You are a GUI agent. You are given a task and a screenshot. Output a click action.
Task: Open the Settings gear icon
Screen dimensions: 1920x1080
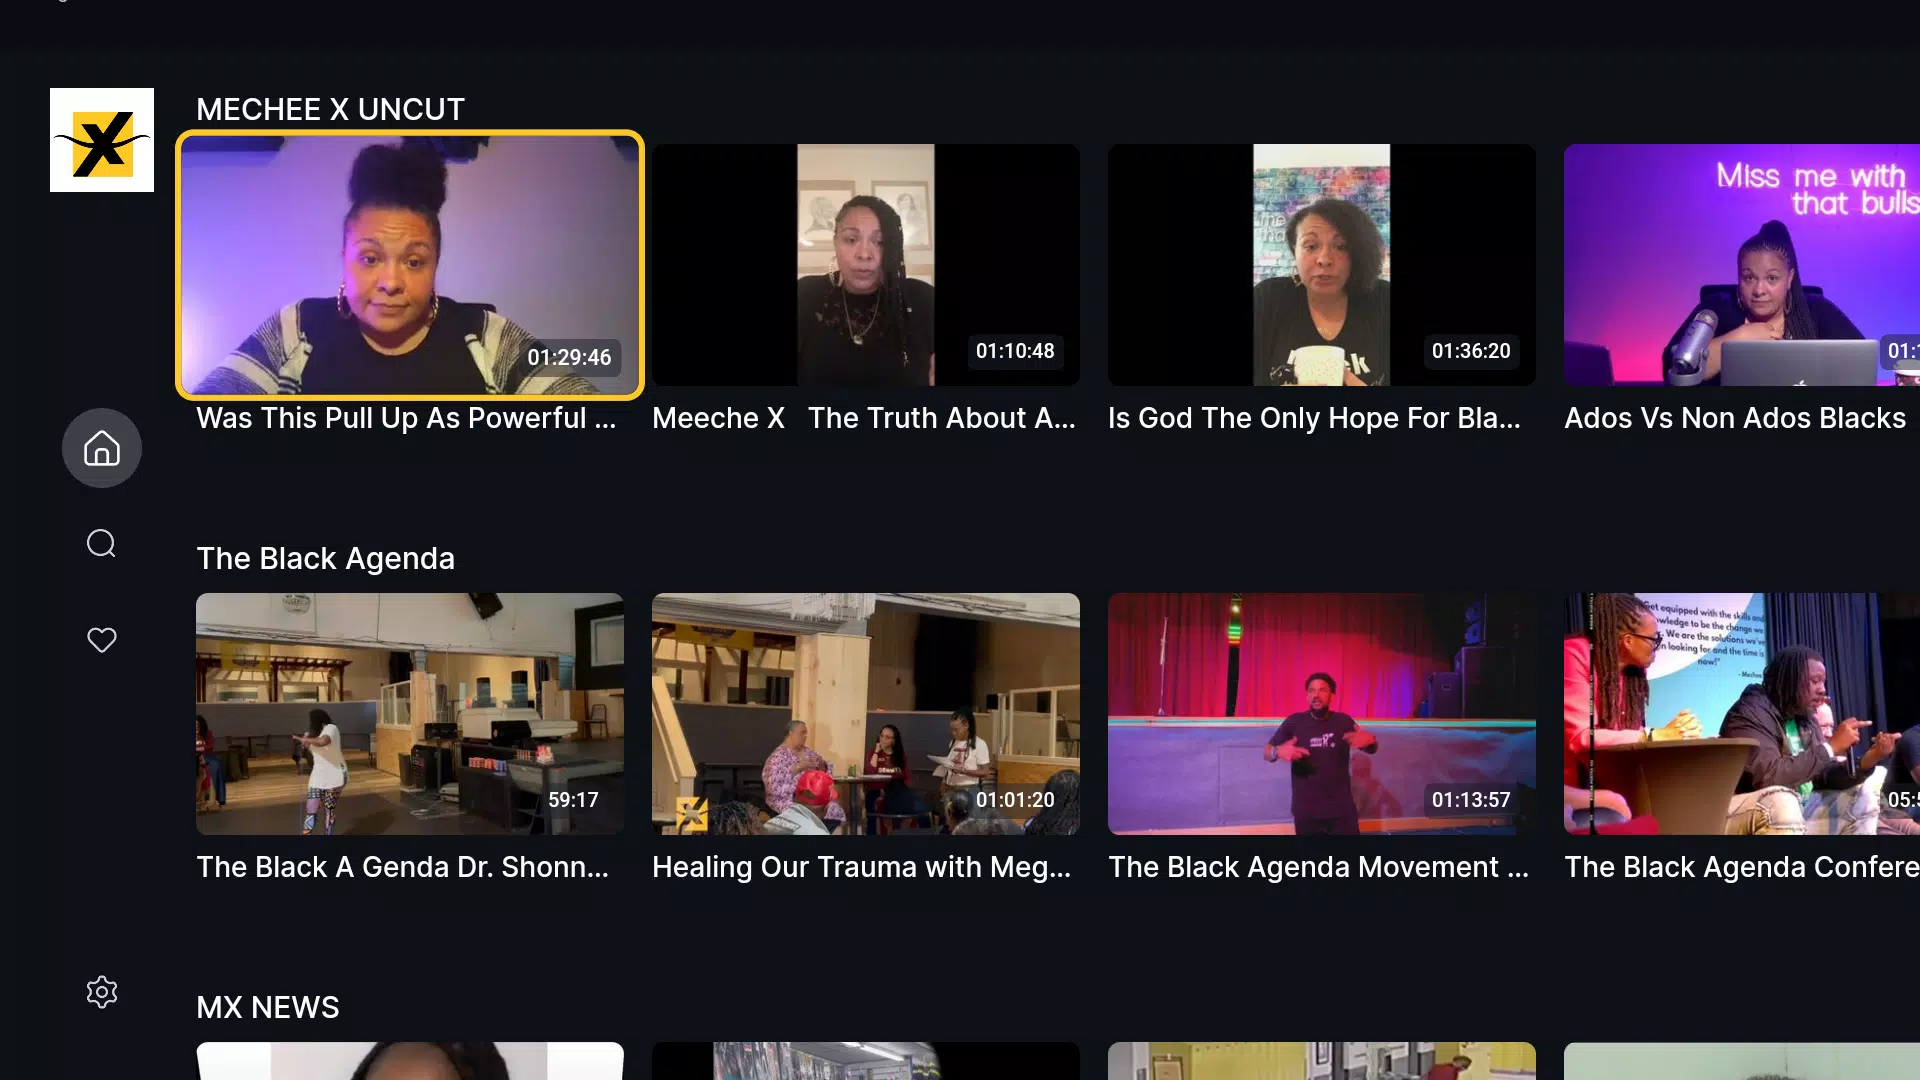pyautogui.click(x=102, y=992)
